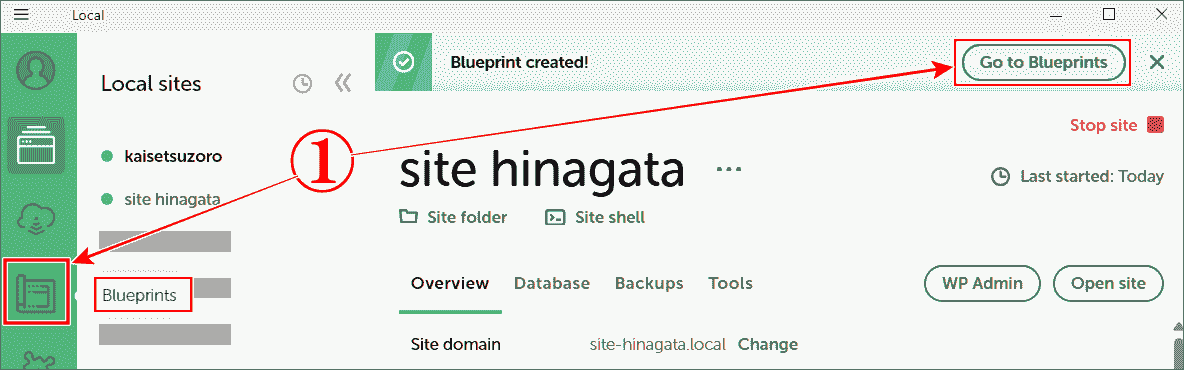The image size is (1184, 370).
Task: Maximize the Local window
Action: pyautogui.click(x=1108, y=14)
